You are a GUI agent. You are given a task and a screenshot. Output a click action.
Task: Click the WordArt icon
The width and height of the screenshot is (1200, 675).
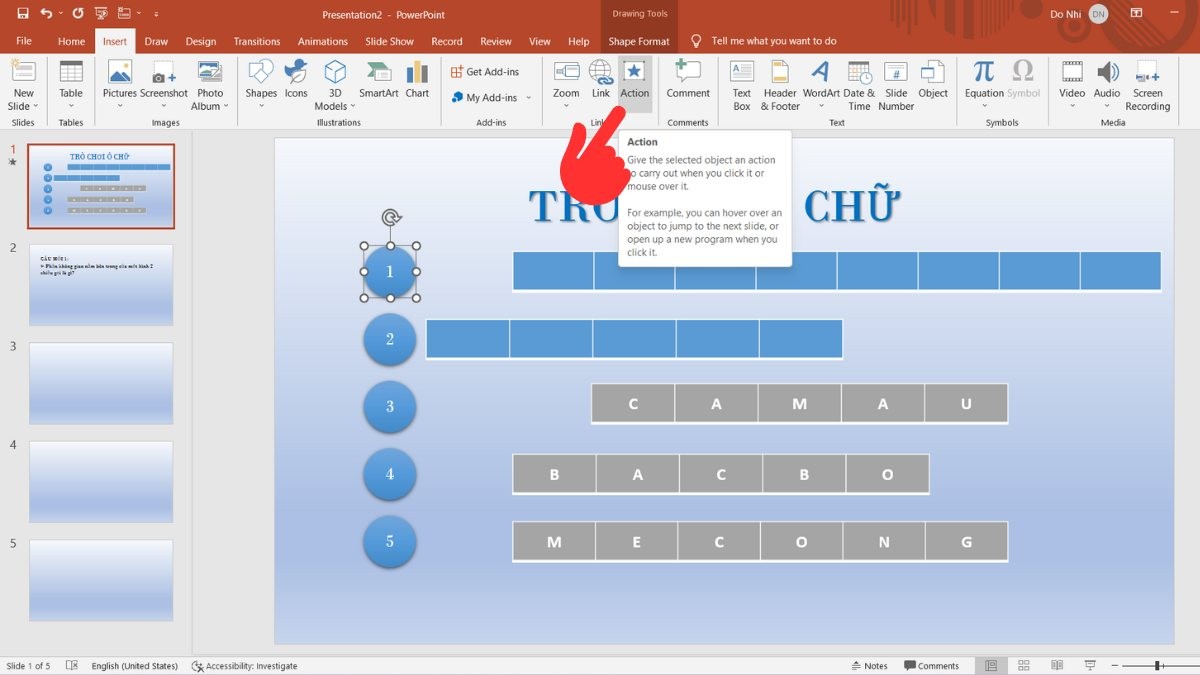(821, 72)
